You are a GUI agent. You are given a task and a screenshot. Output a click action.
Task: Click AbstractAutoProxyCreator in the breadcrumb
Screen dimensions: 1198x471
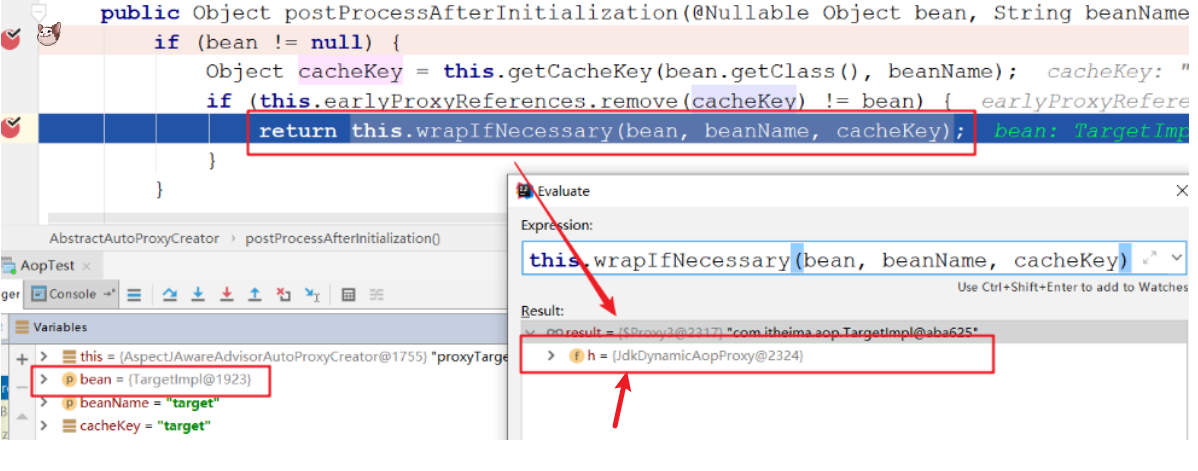134,238
